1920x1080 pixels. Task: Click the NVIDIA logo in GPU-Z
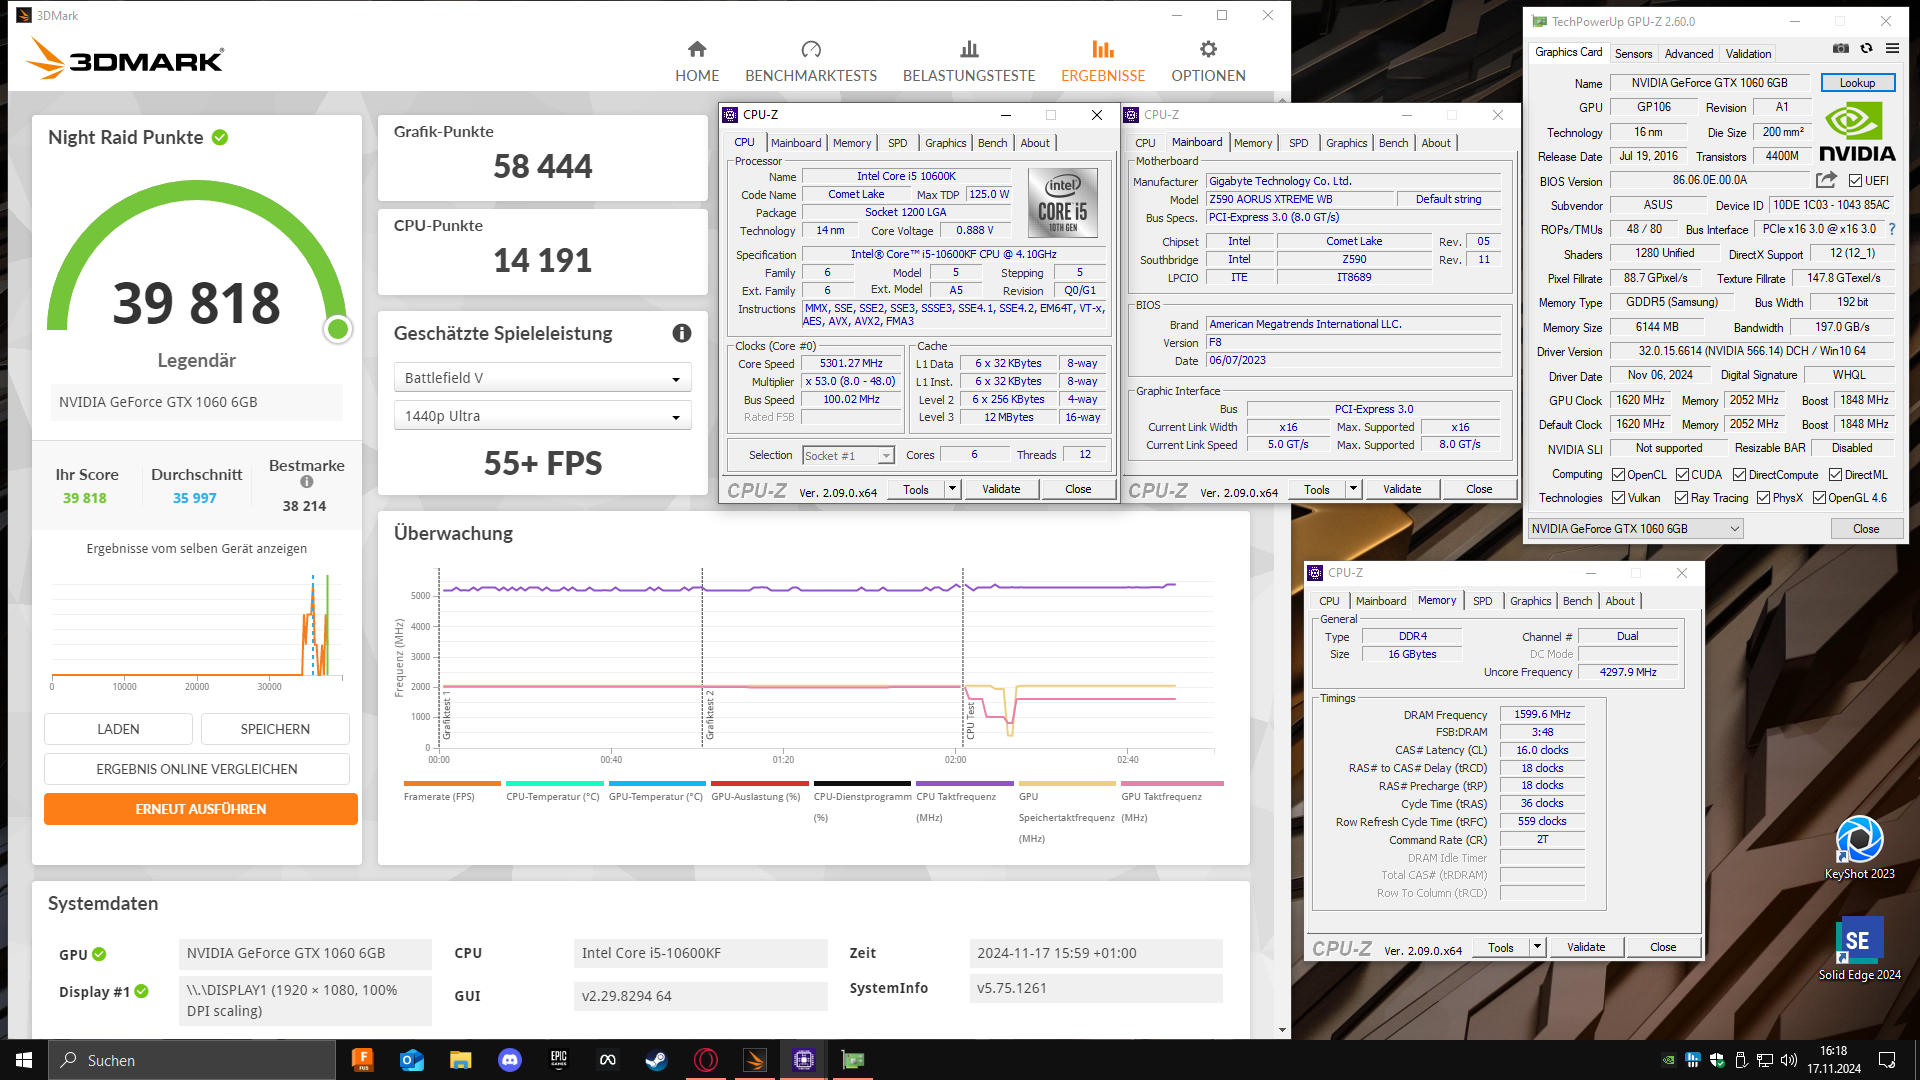[1857, 132]
